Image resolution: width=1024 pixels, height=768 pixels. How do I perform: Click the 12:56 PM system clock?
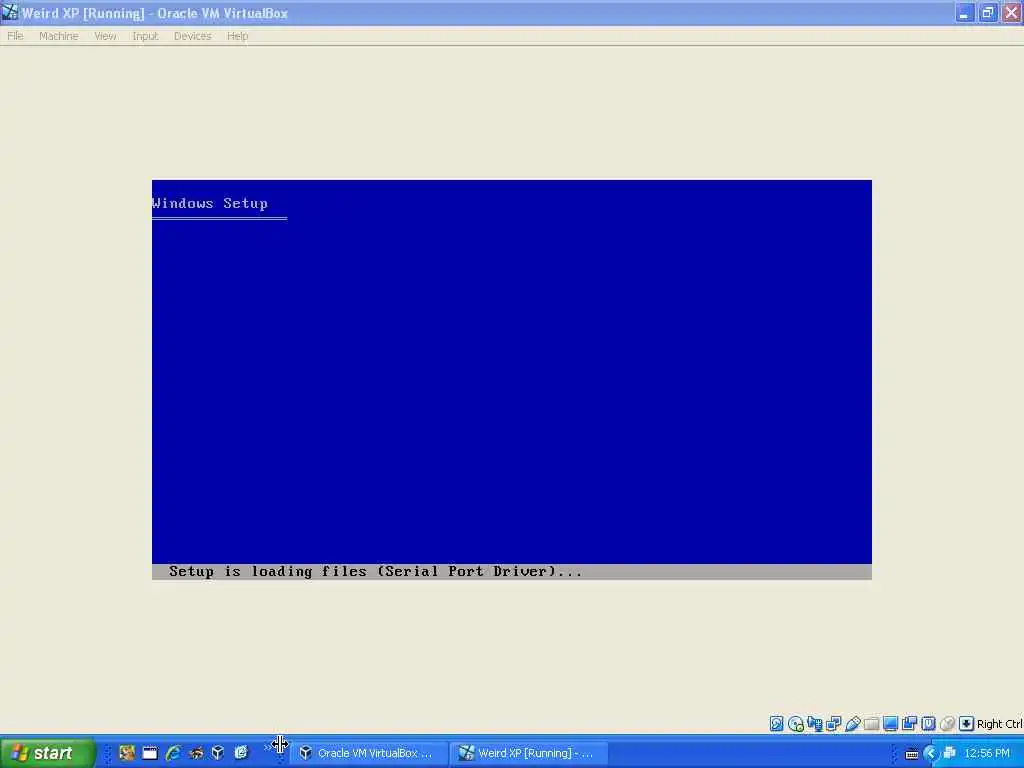987,753
